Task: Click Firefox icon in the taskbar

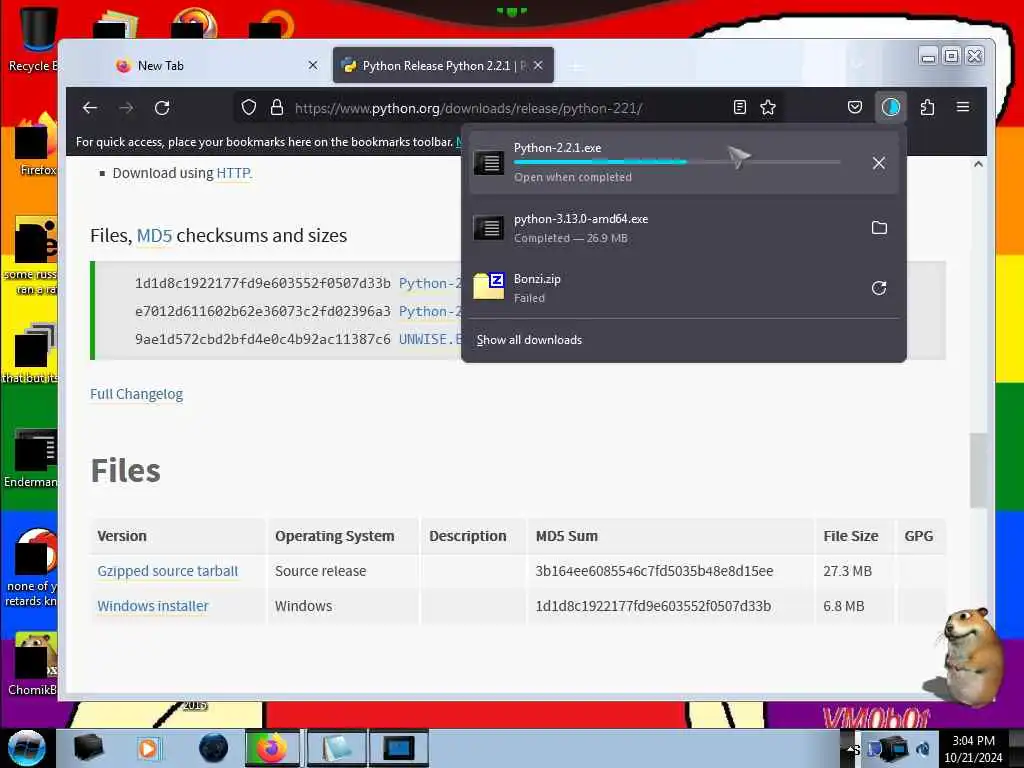Action: [x=272, y=748]
